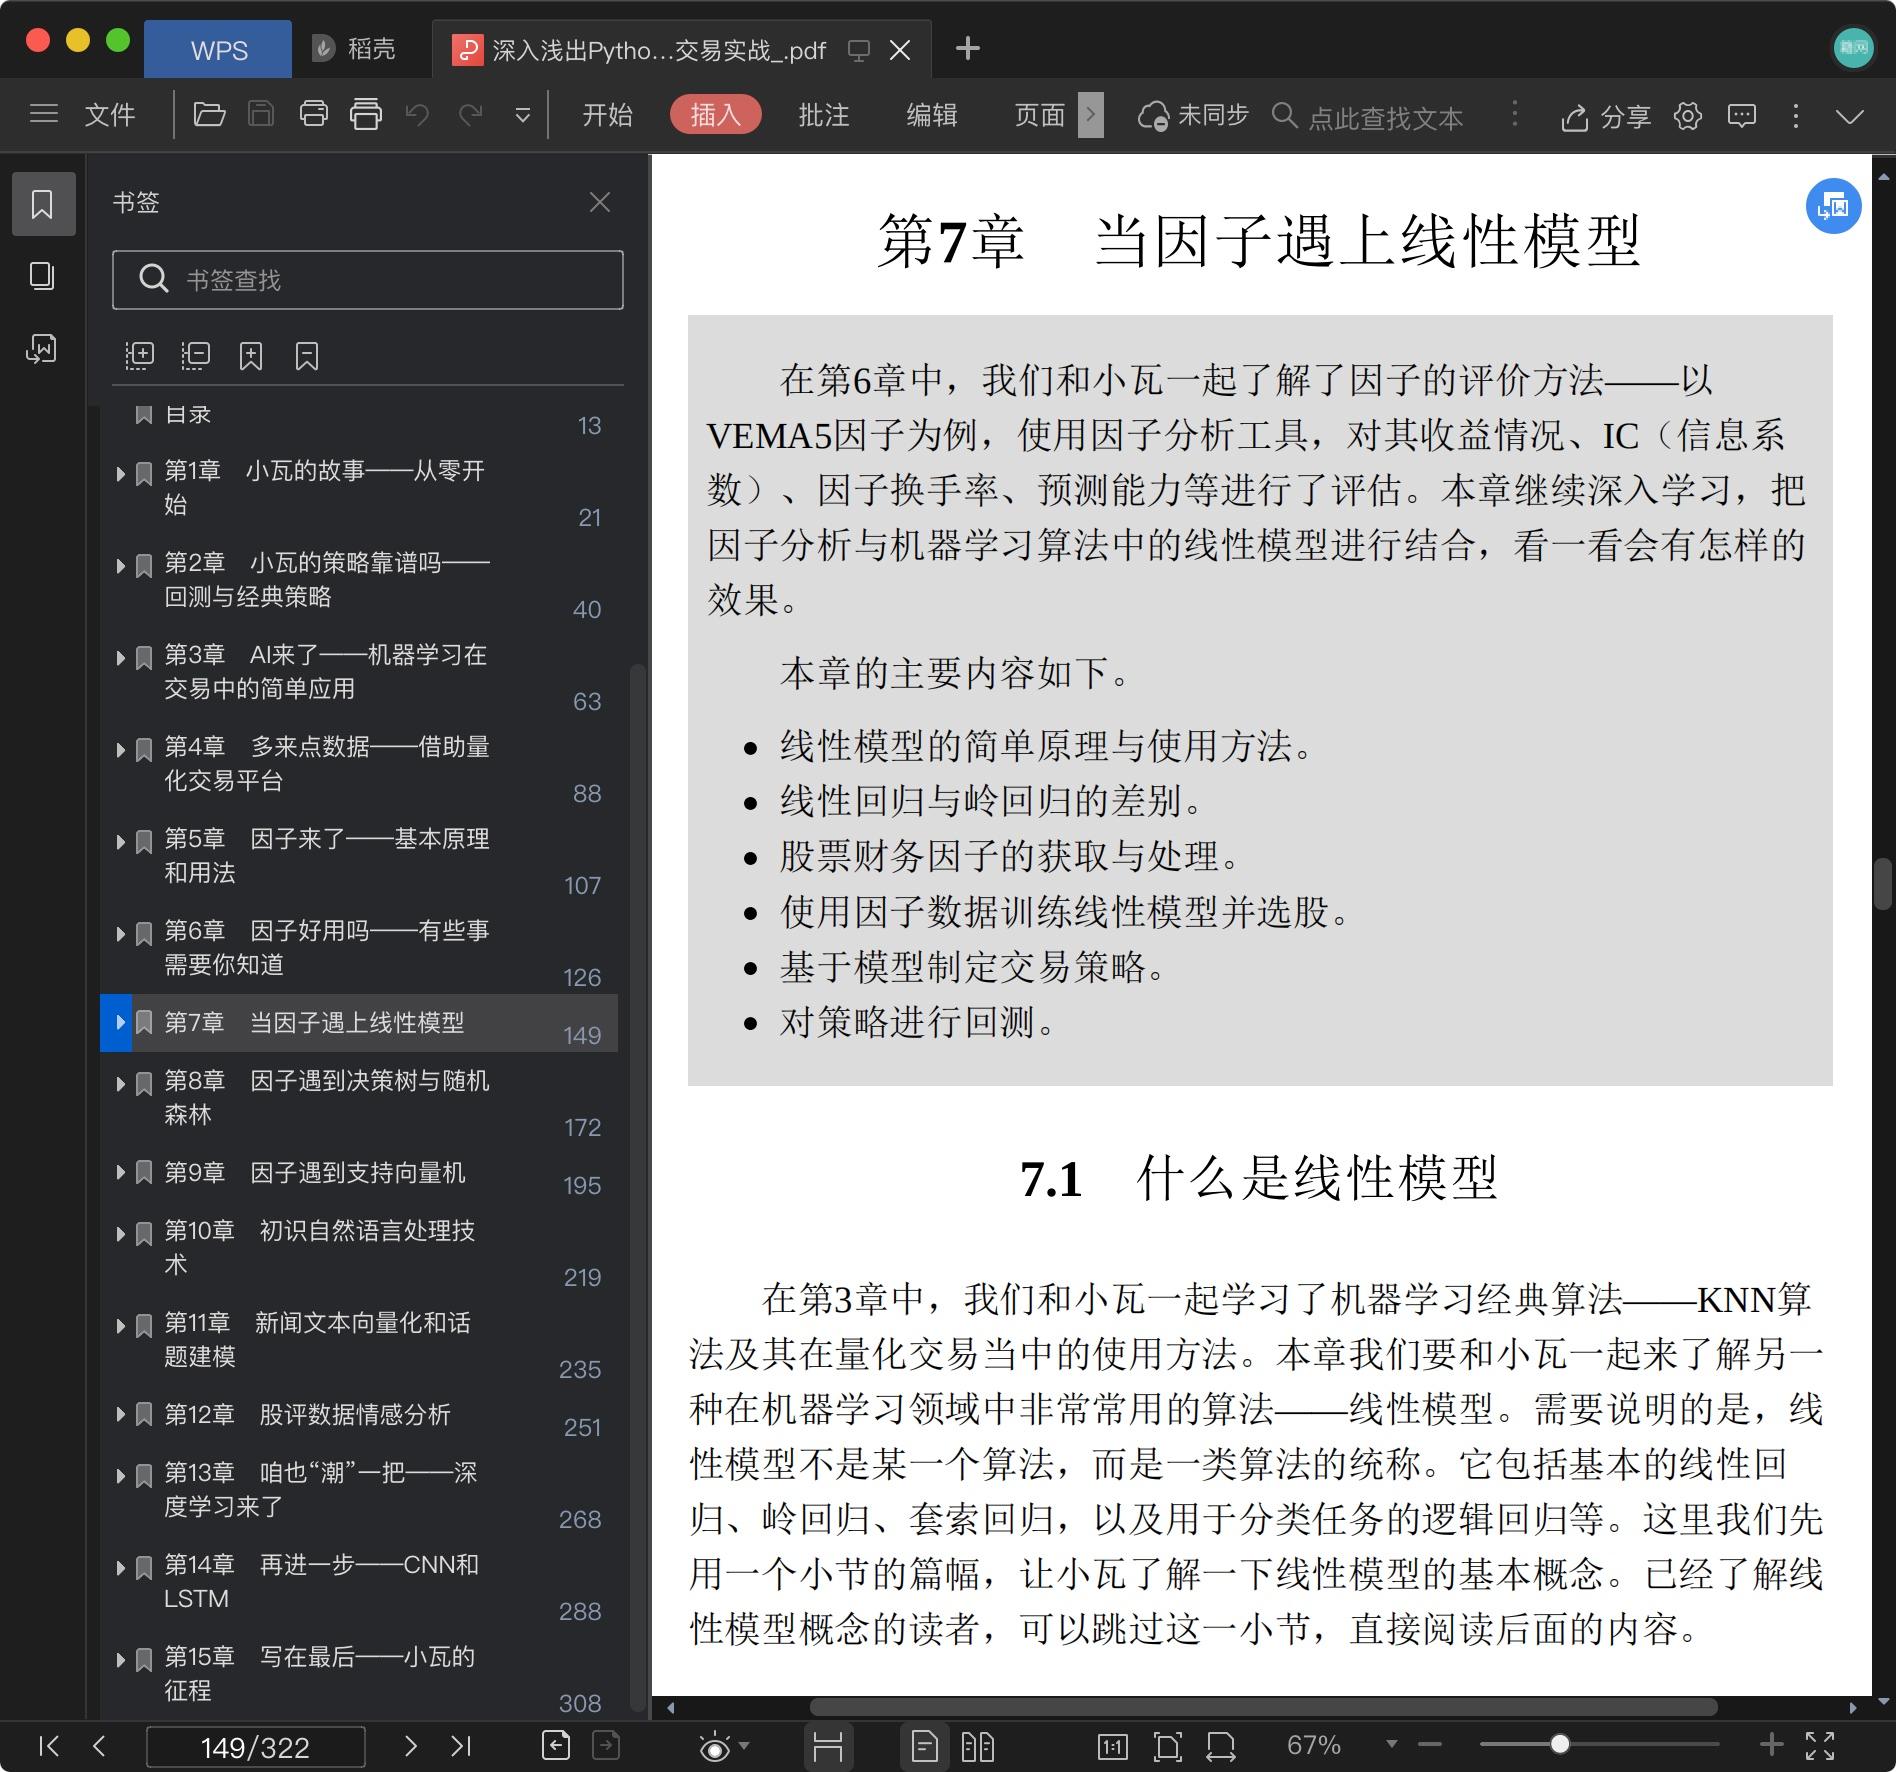
Task: Click the 未同步 cloud sync button
Action: click(x=1193, y=116)
